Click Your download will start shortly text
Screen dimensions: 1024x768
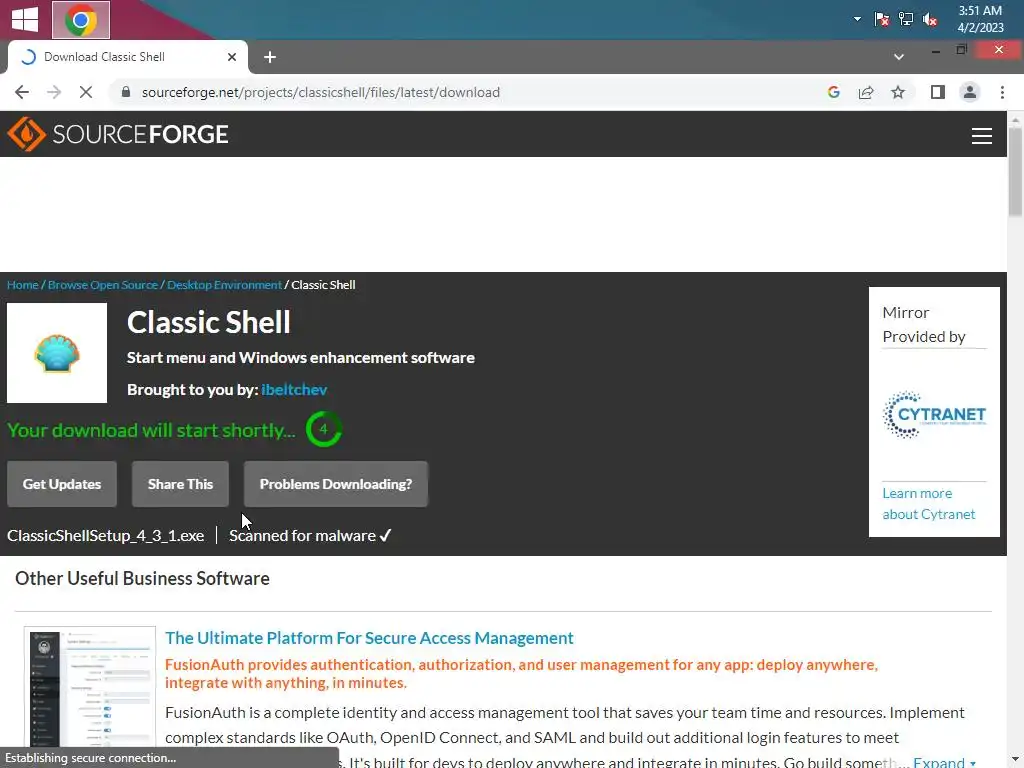coord(152,430)
